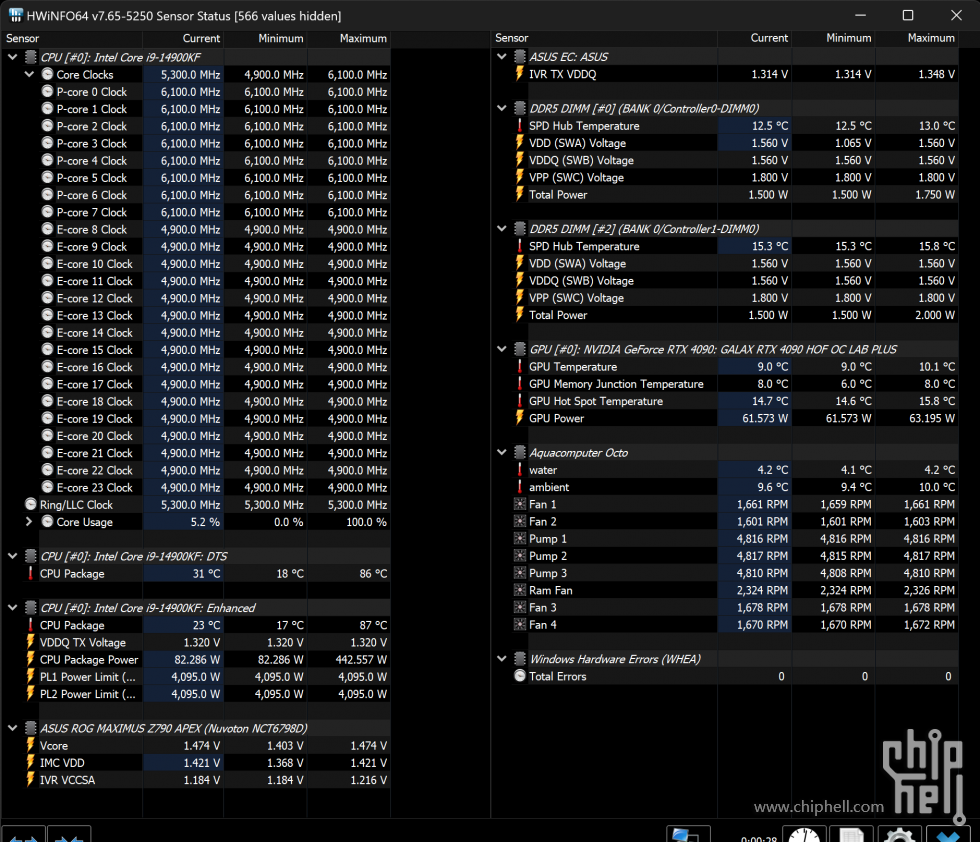Click the lightning icon beside GPU Power

tap(519, 418)
